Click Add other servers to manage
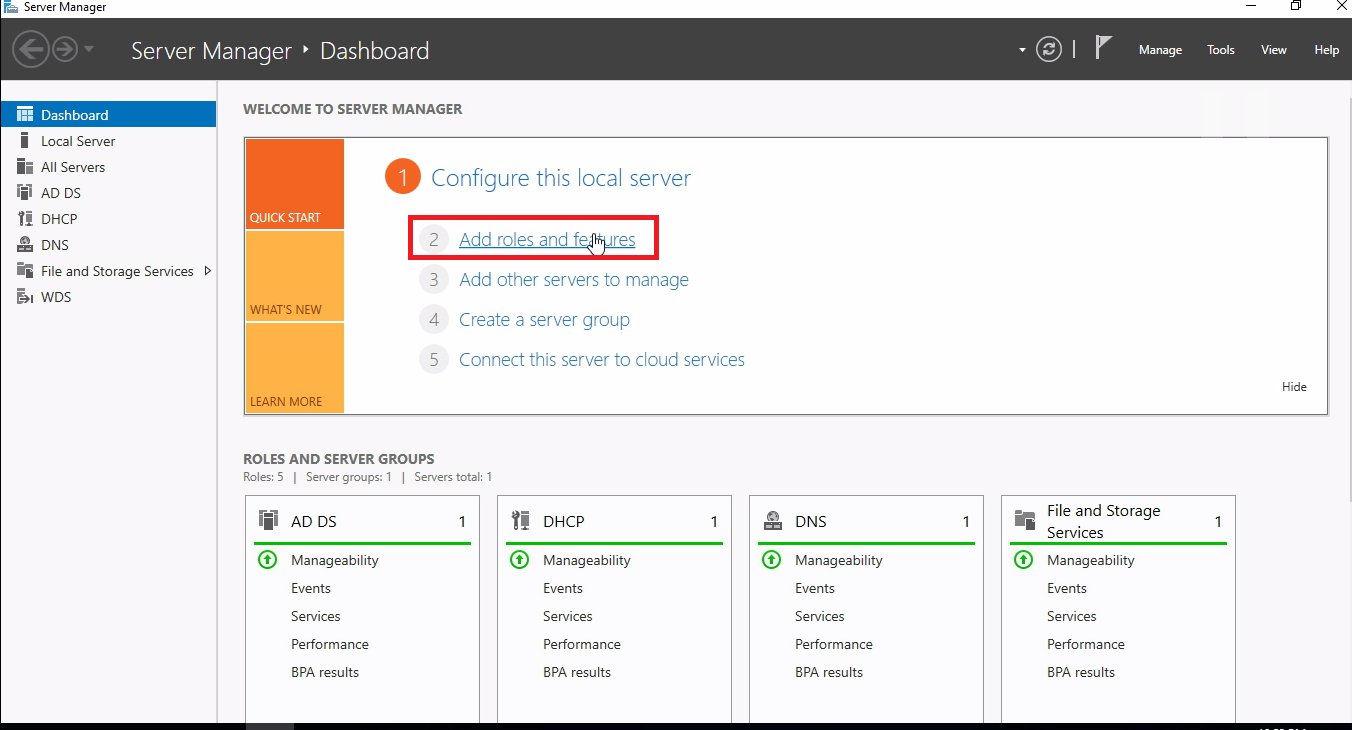Screen dimensions: 1352x730 point(574,280)
